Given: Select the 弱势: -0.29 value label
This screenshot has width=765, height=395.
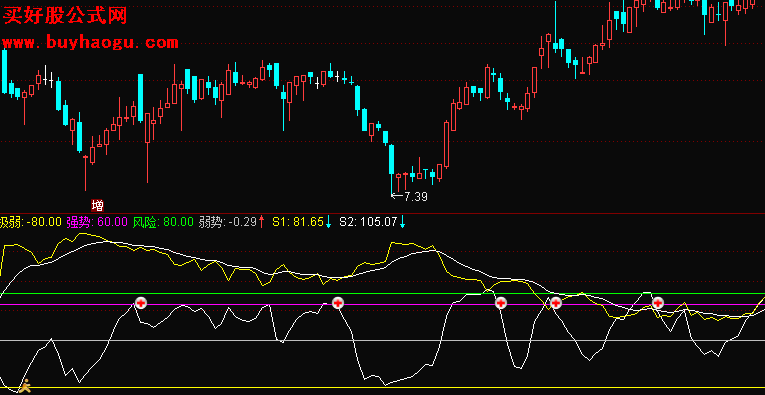Looking at the screenshot, I should [228, 222].
